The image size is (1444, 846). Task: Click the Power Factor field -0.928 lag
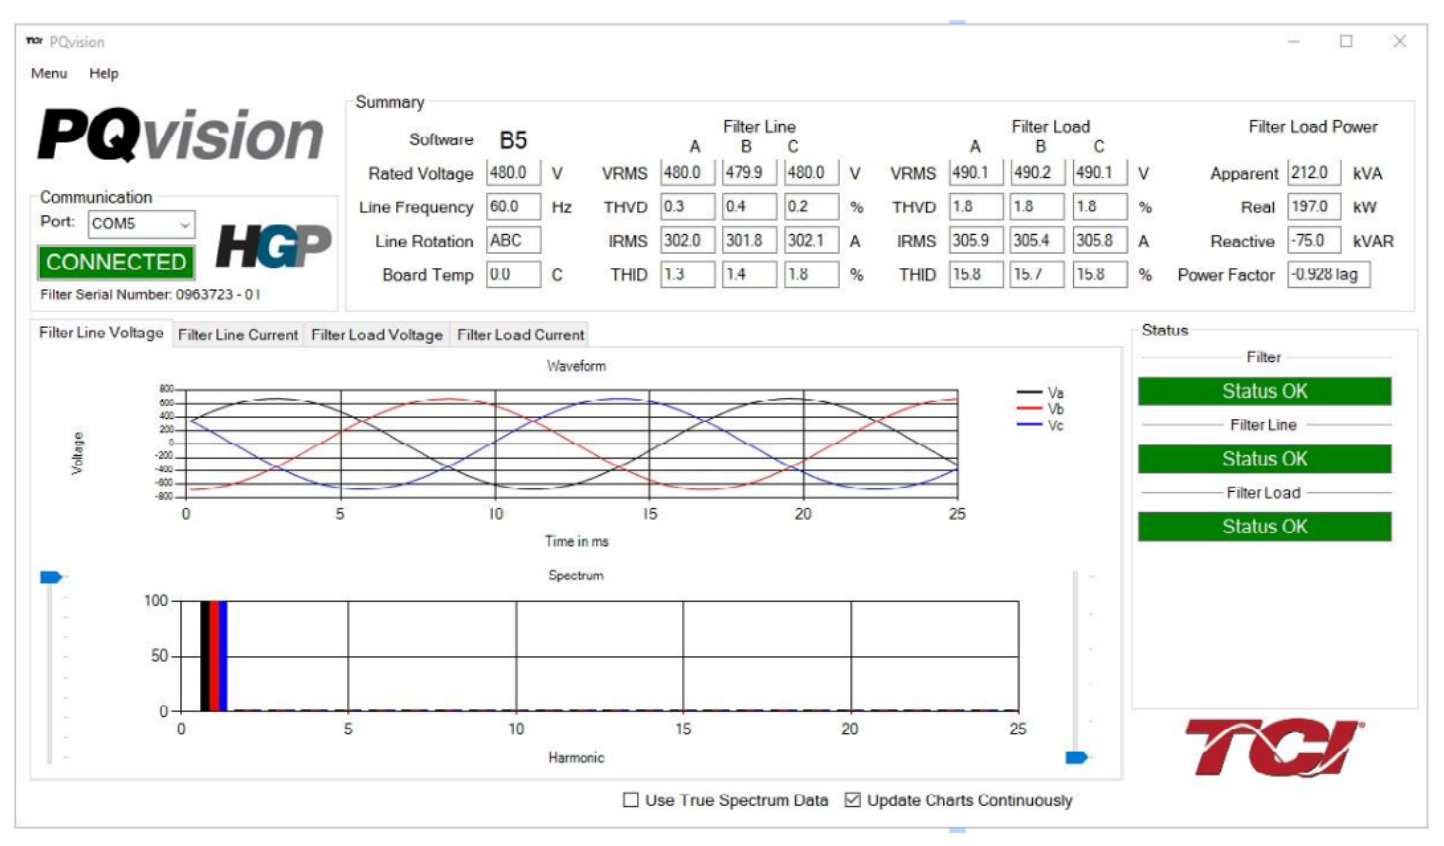pyautogui.click(x=1328, y=275)
